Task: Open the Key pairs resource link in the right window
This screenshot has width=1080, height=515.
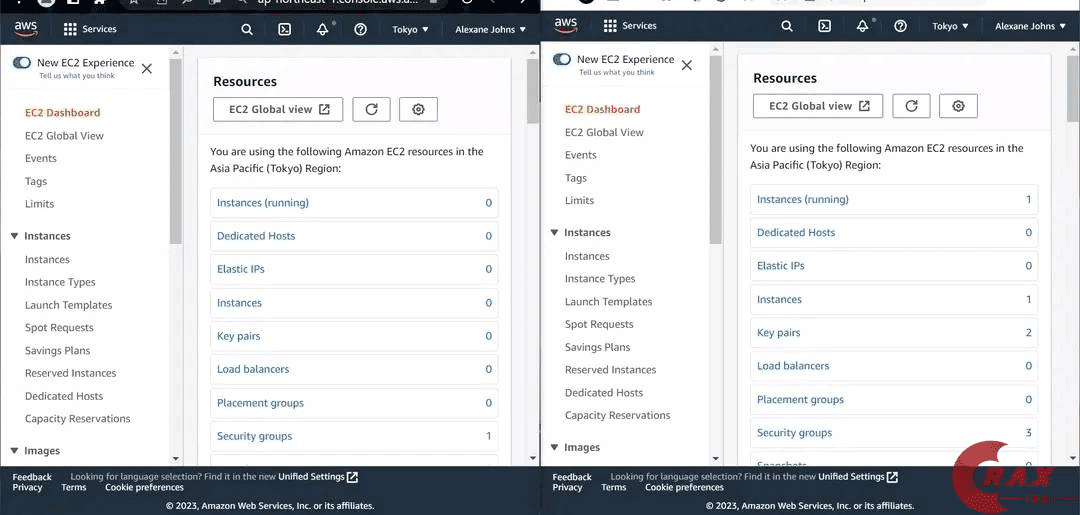Action: 779,333
